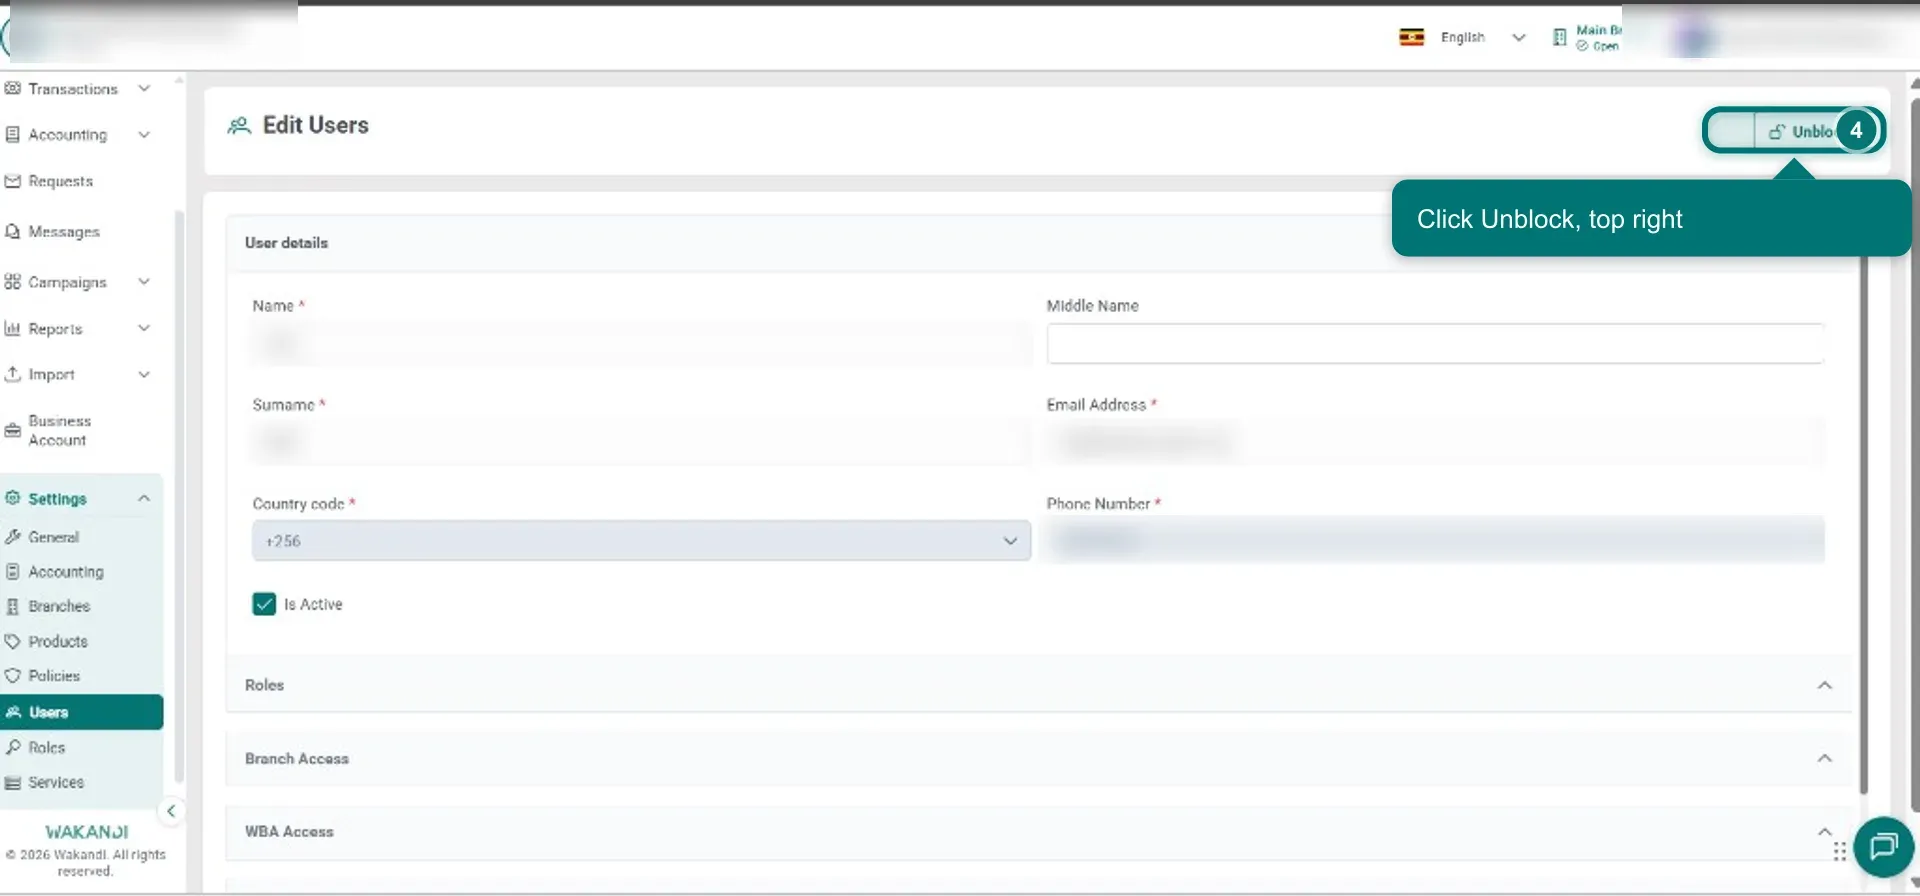Collapse the sidebar with the arrow button
Image resolution: width=1920 pixels, height=896 pixels.
171,811
